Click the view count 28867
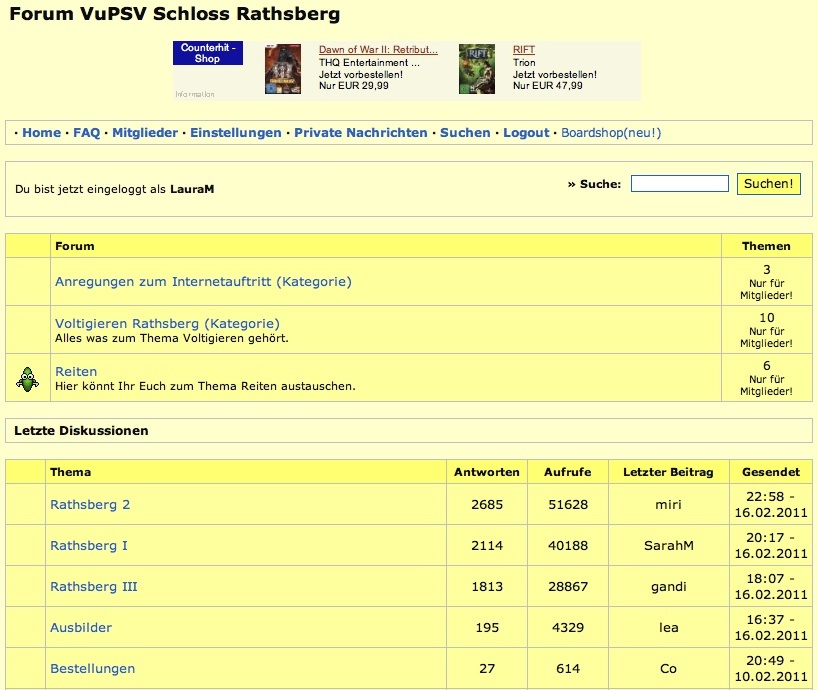Image resolution: width=818 pixels, height=690 pixels. [x=568, y=586]
